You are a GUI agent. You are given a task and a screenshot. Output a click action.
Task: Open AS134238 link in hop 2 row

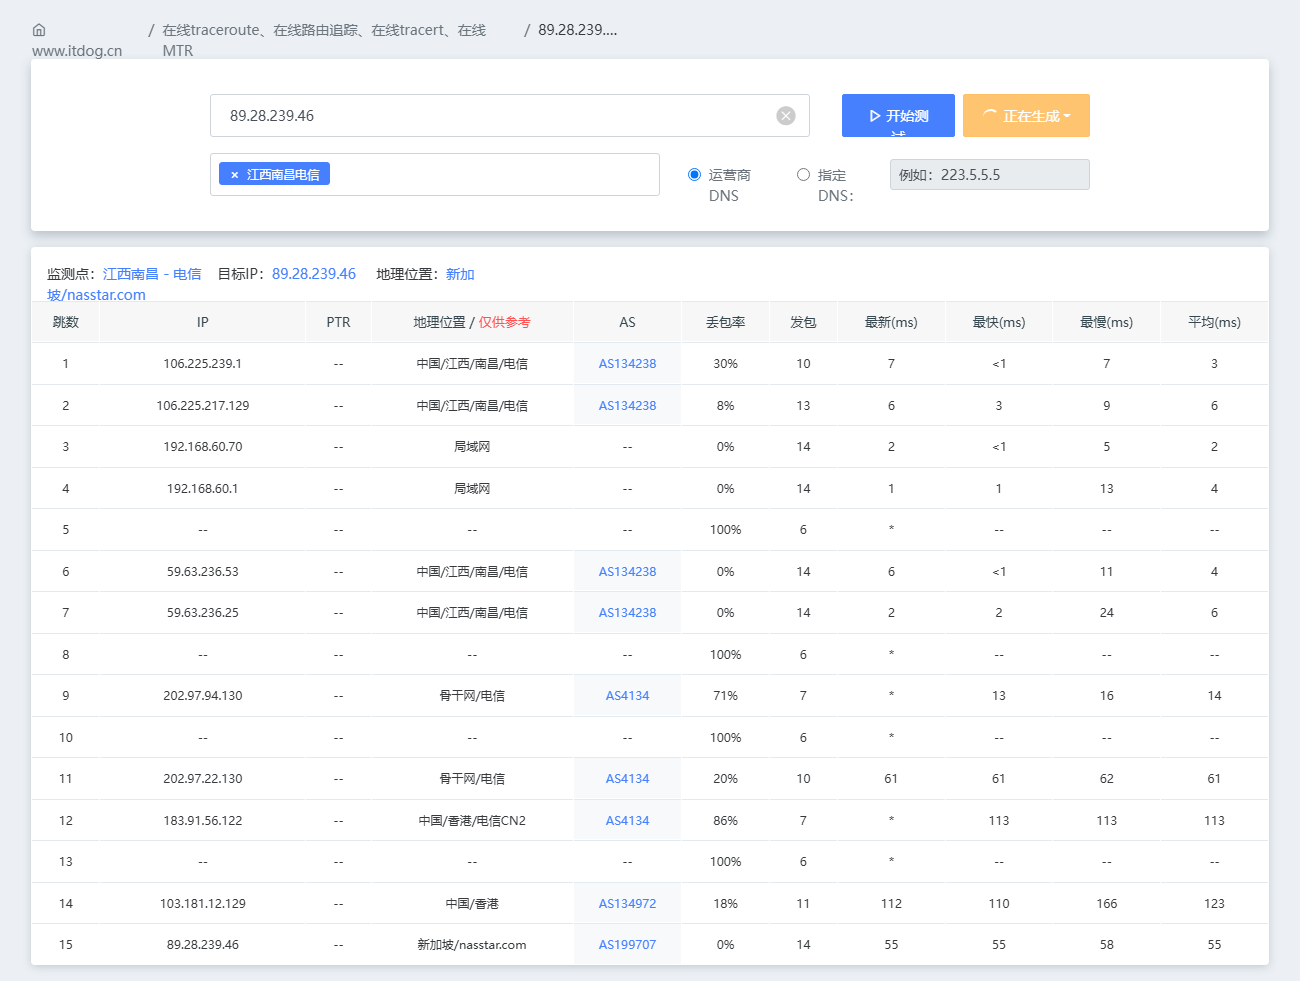point(627,406)
